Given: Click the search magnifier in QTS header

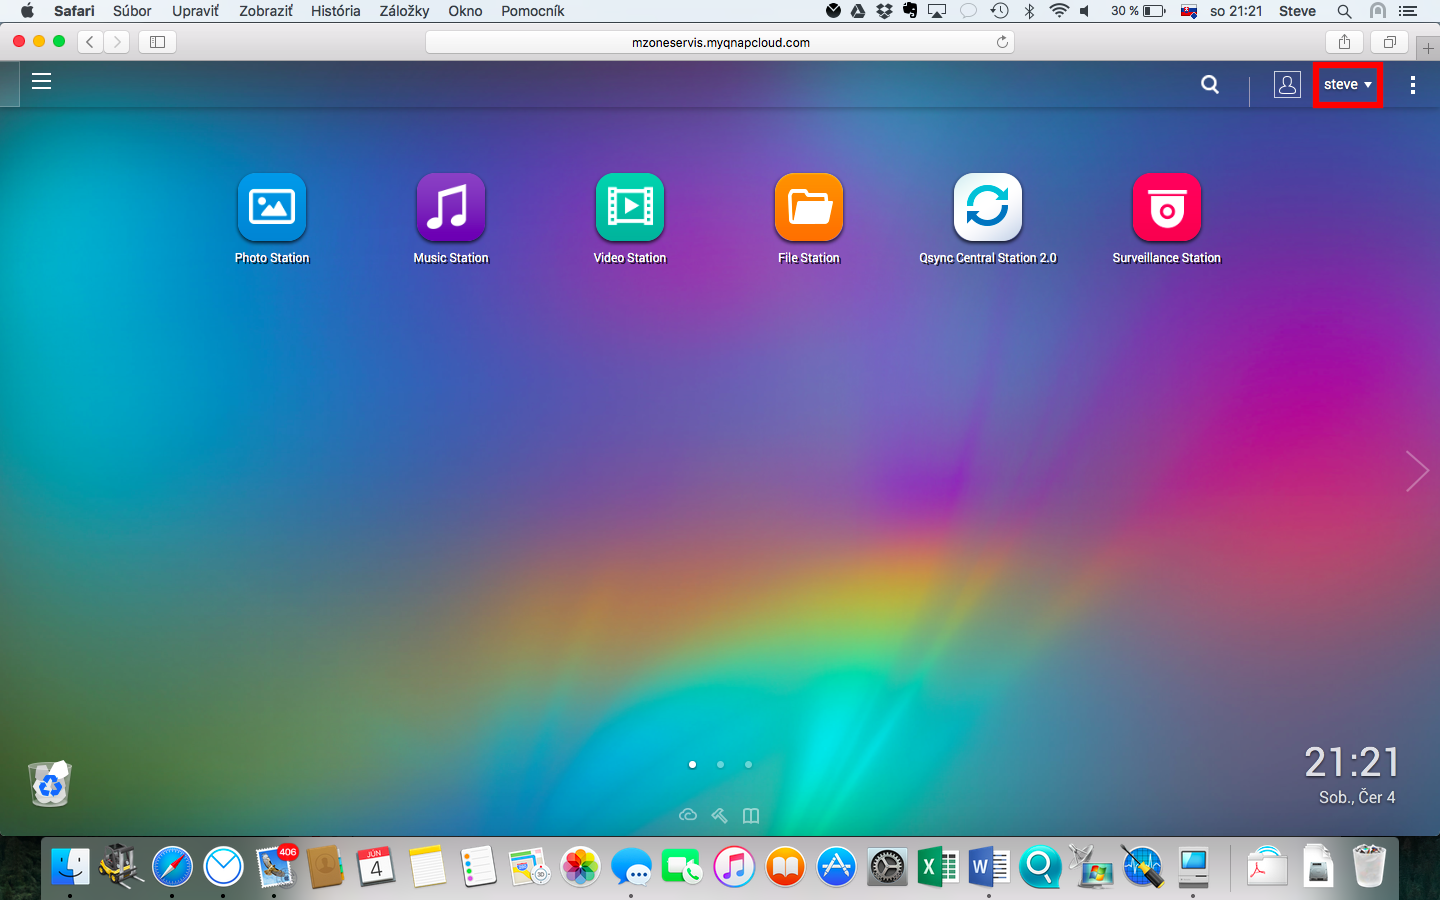Looking at the screenshot, I should pyautogui.click(x=1210, y=85).
